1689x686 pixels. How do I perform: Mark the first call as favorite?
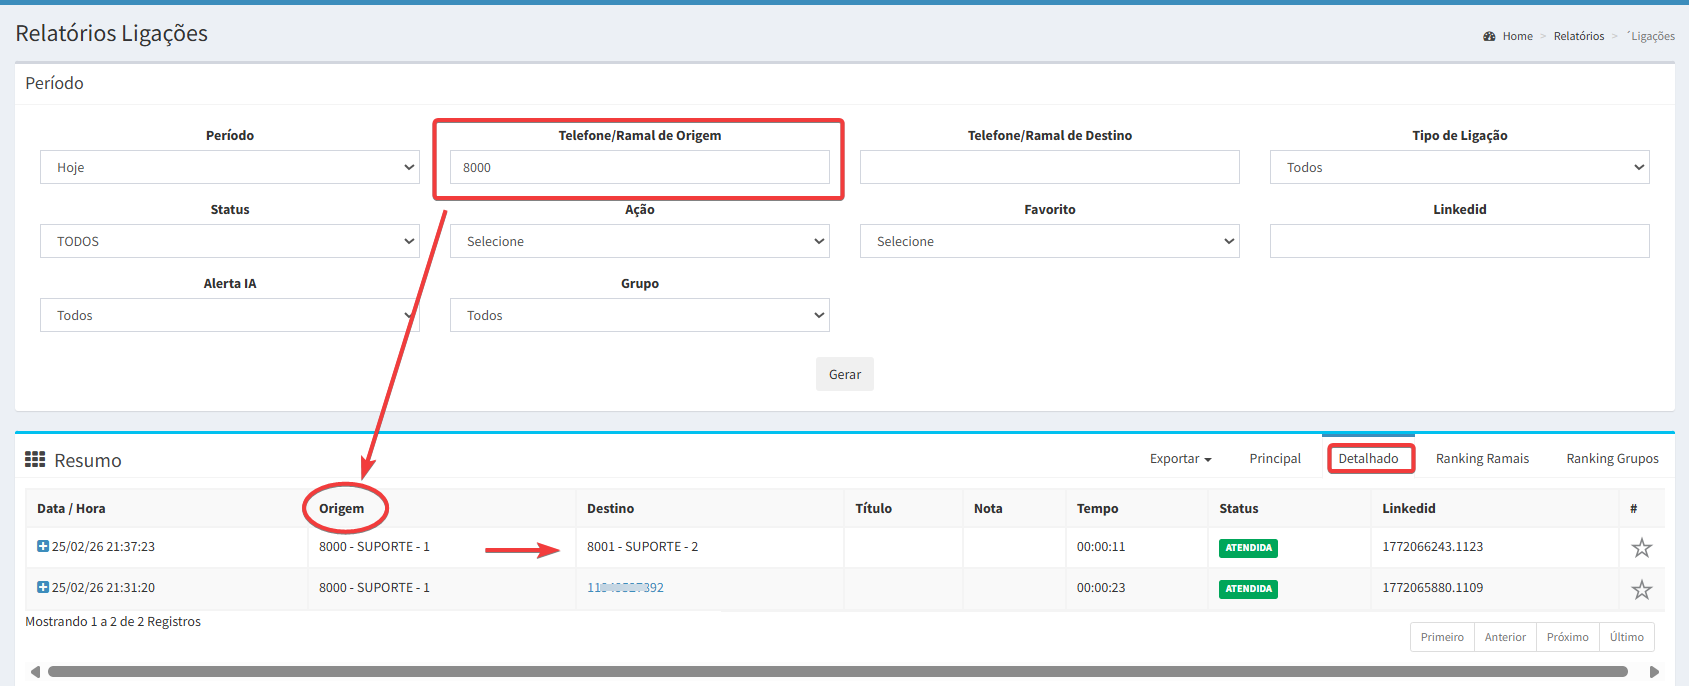(x=1641, y=548)
